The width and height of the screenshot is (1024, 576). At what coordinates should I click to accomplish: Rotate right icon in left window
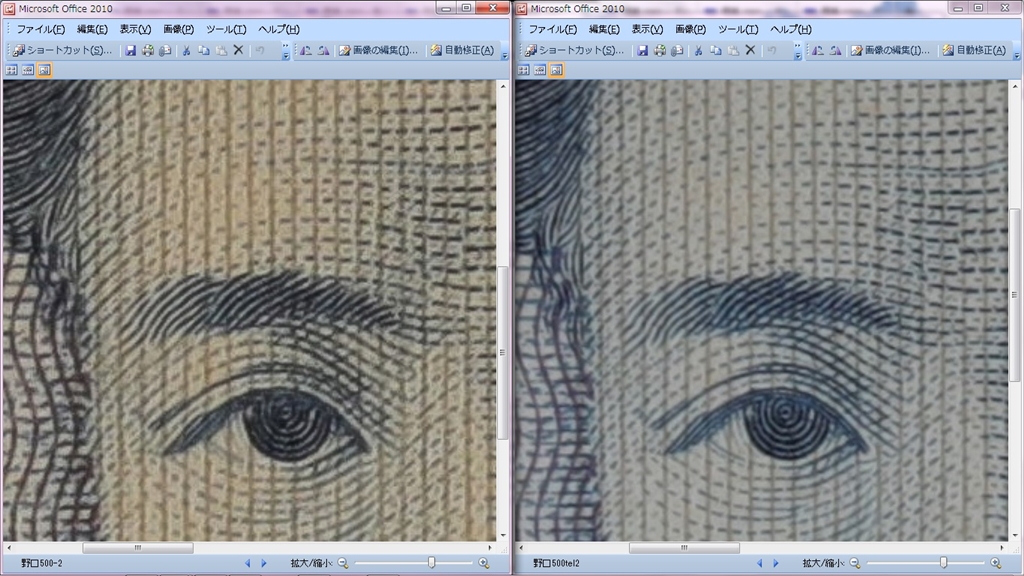point(323,50)
